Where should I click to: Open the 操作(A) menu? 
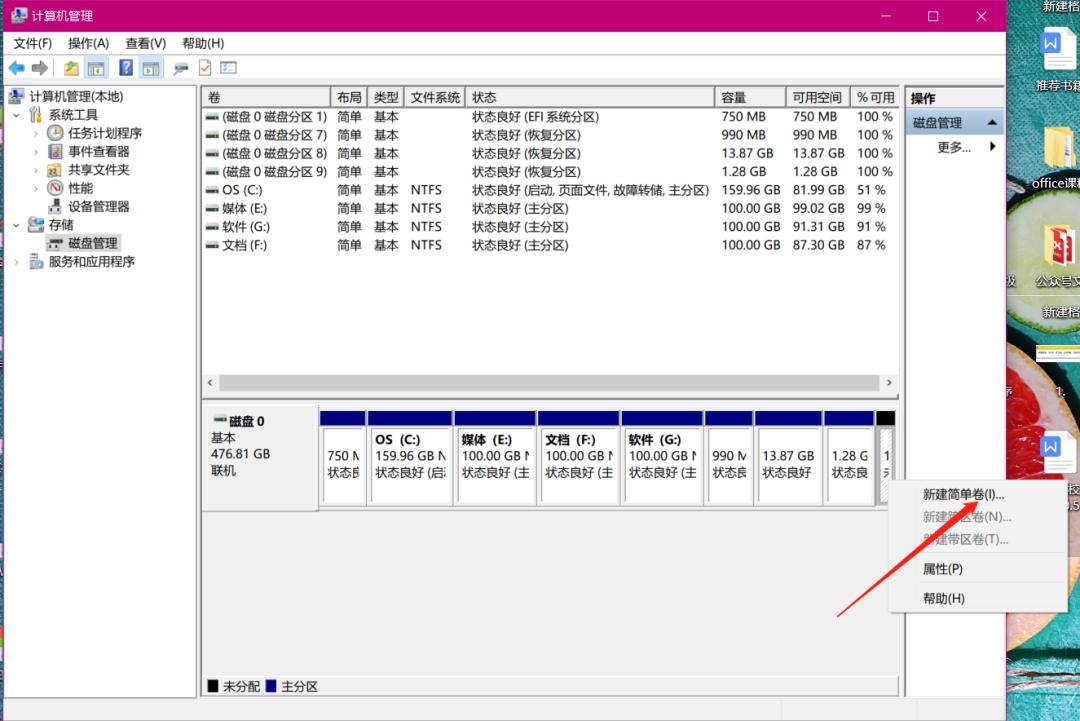(x=88, y=43)
